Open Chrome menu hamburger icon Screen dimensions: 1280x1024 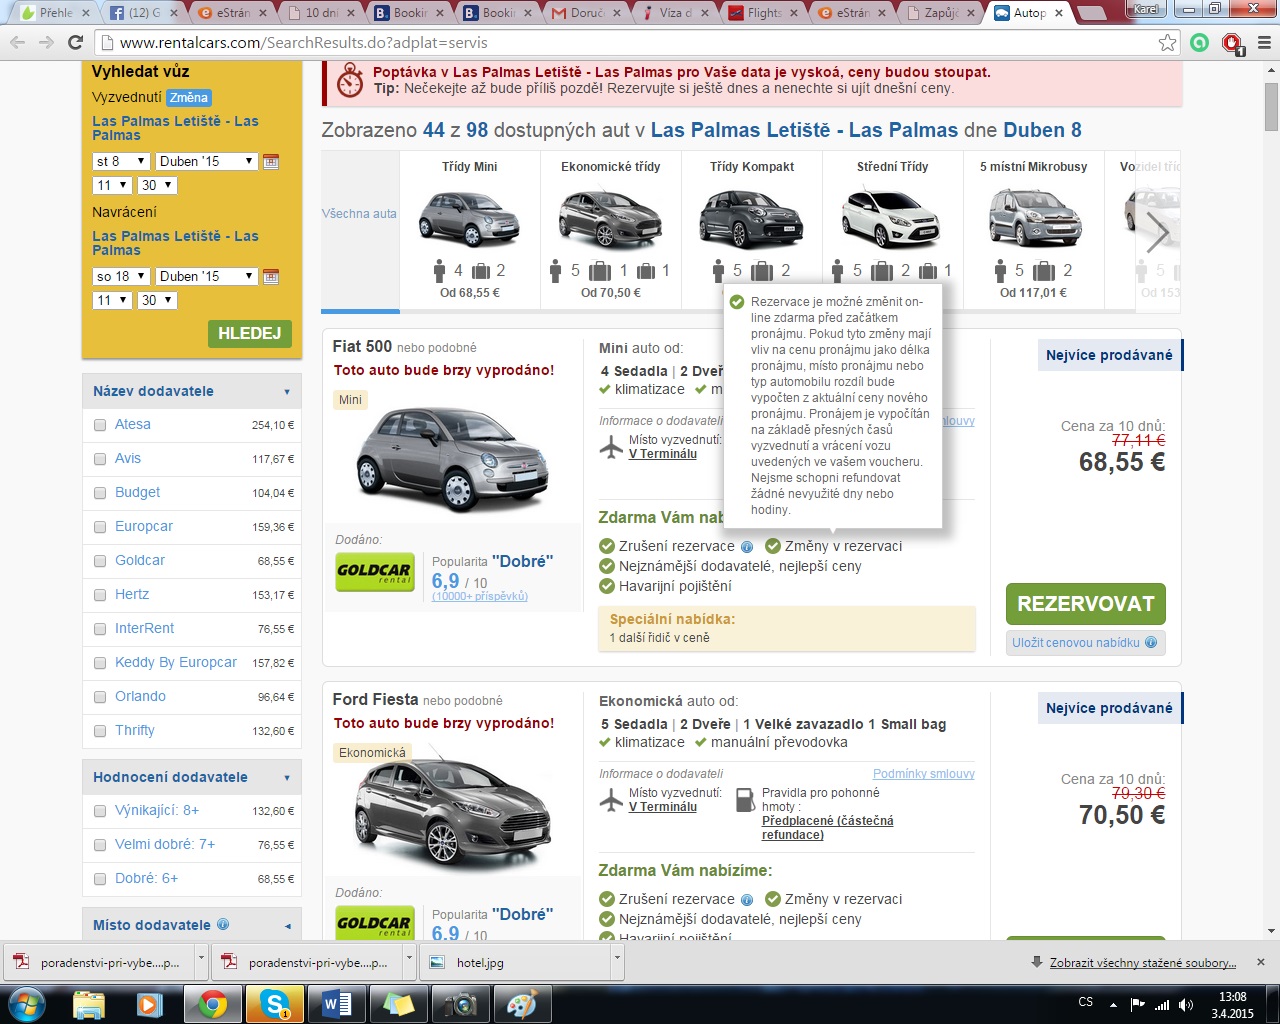point(1264,43)
